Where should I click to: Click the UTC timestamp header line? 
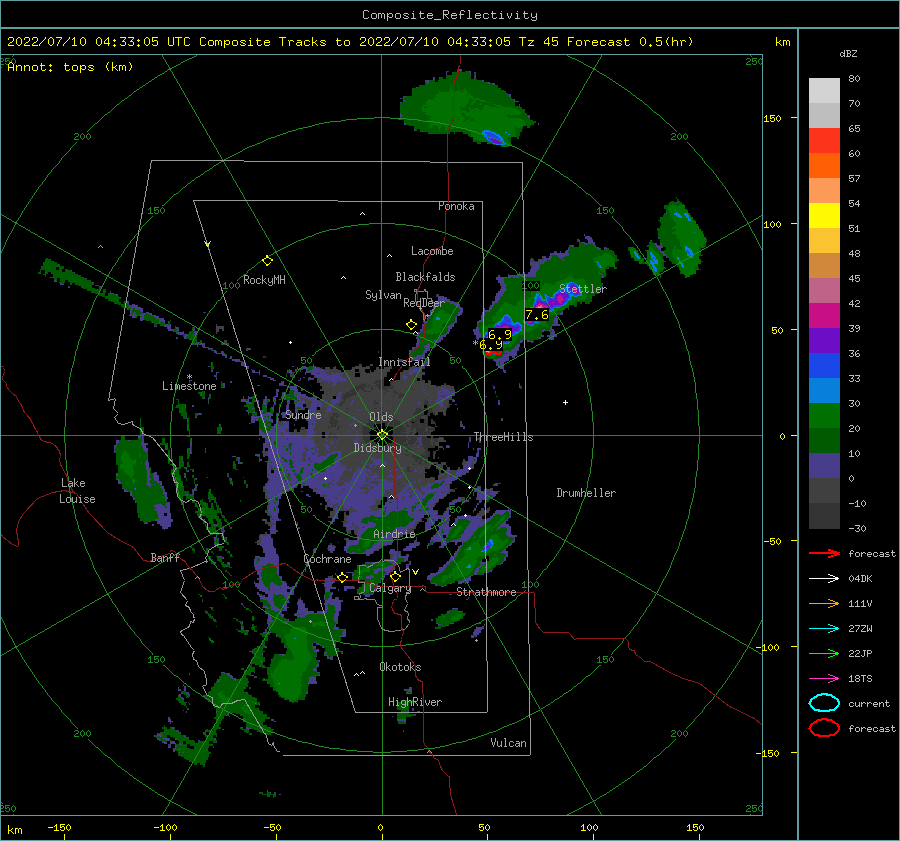click(x=350, y=42)
